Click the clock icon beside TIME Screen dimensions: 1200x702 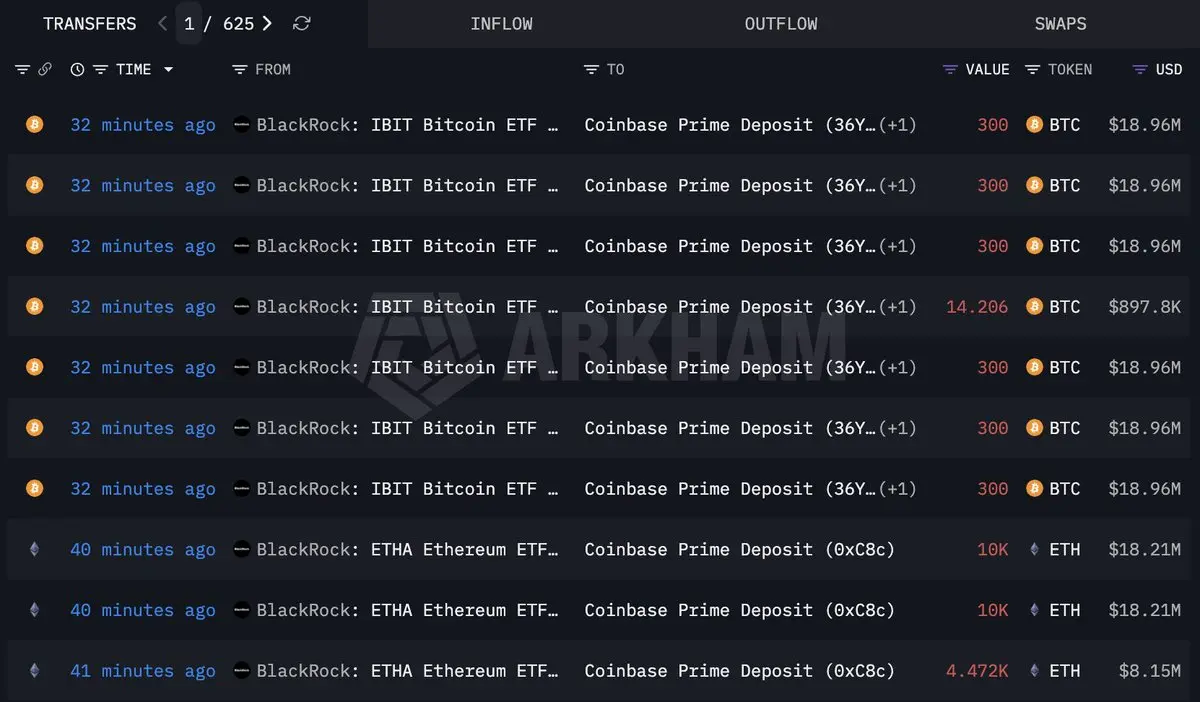point(77,69)
